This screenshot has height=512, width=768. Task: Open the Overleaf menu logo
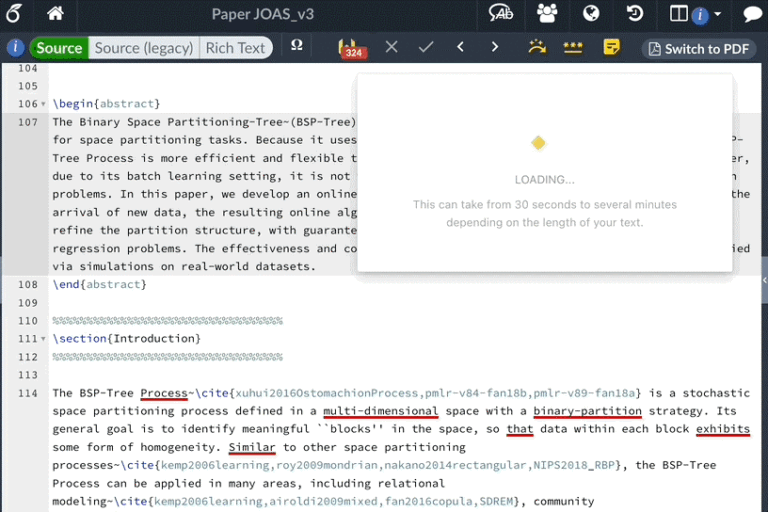(x=14, y=14)
